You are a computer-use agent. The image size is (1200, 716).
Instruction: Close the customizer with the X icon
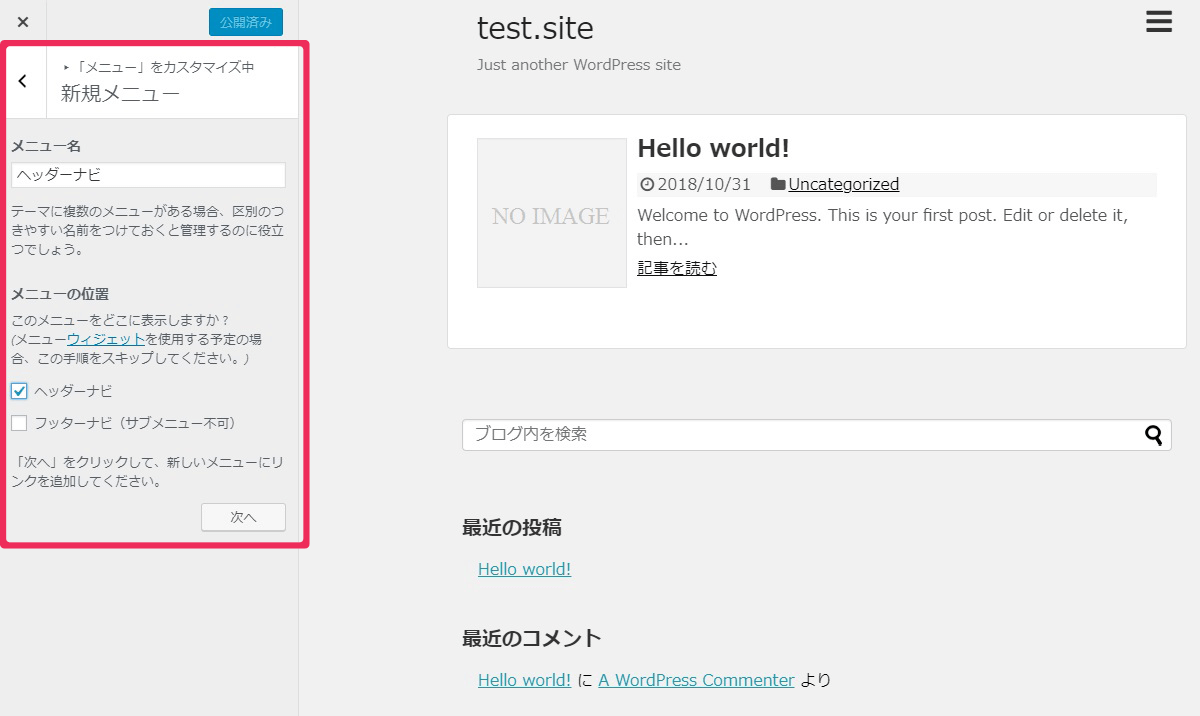point(23,22)
